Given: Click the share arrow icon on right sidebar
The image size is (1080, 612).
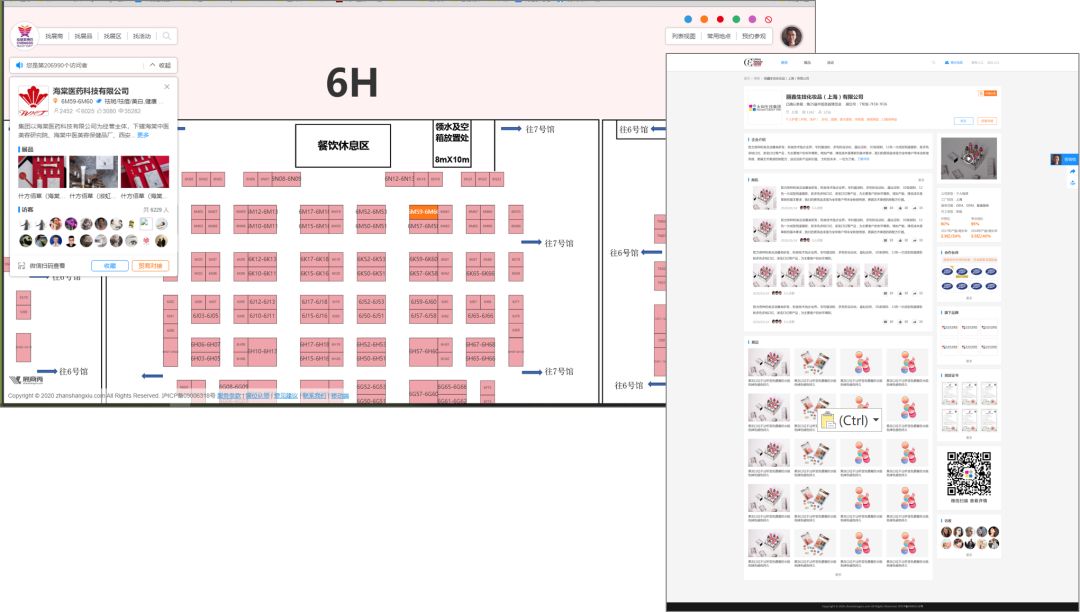Looking at the screenshot, I should (x=1072, y=171).
